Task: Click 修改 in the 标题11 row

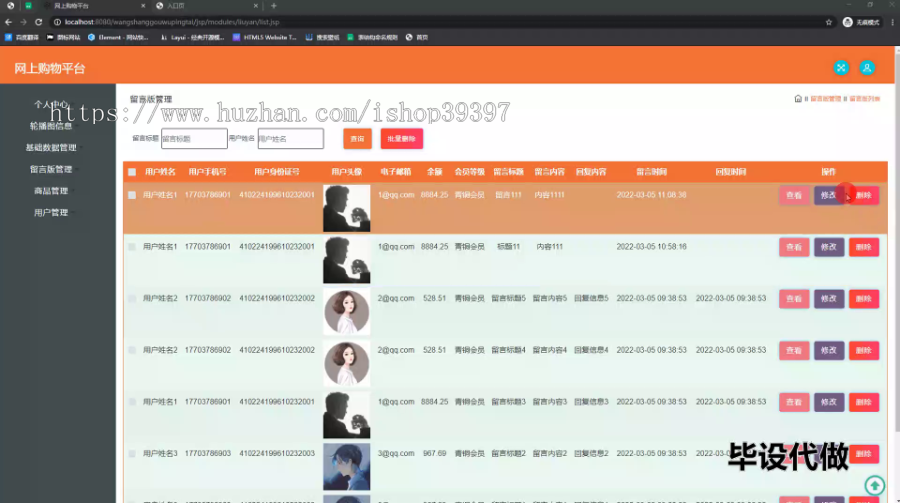Action: point(828,247)
